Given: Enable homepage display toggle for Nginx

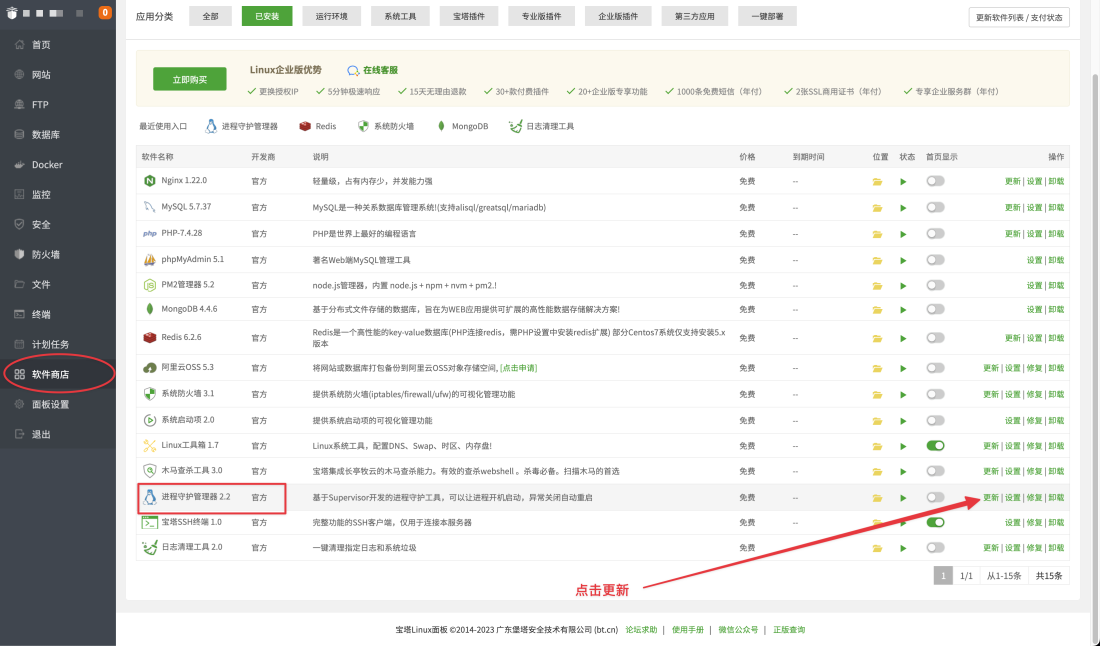Looking at the screenshot, I should tap(935, 181).
